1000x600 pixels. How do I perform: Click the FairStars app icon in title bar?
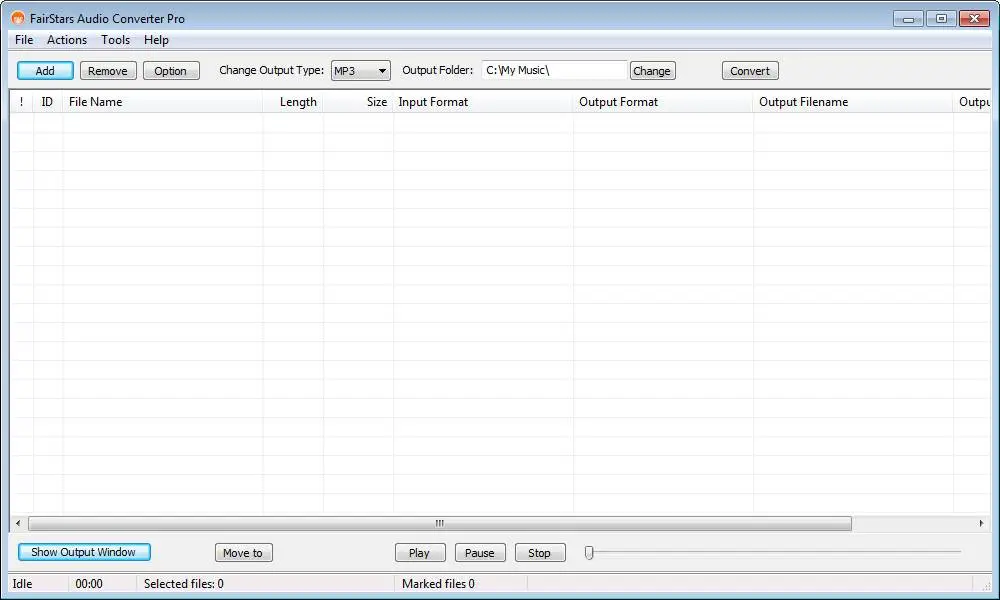coord(18,18)
